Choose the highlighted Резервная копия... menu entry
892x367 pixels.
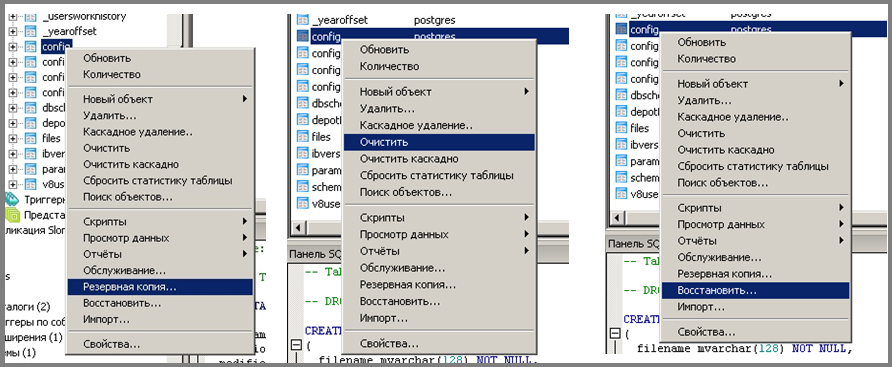pos(160,287)
